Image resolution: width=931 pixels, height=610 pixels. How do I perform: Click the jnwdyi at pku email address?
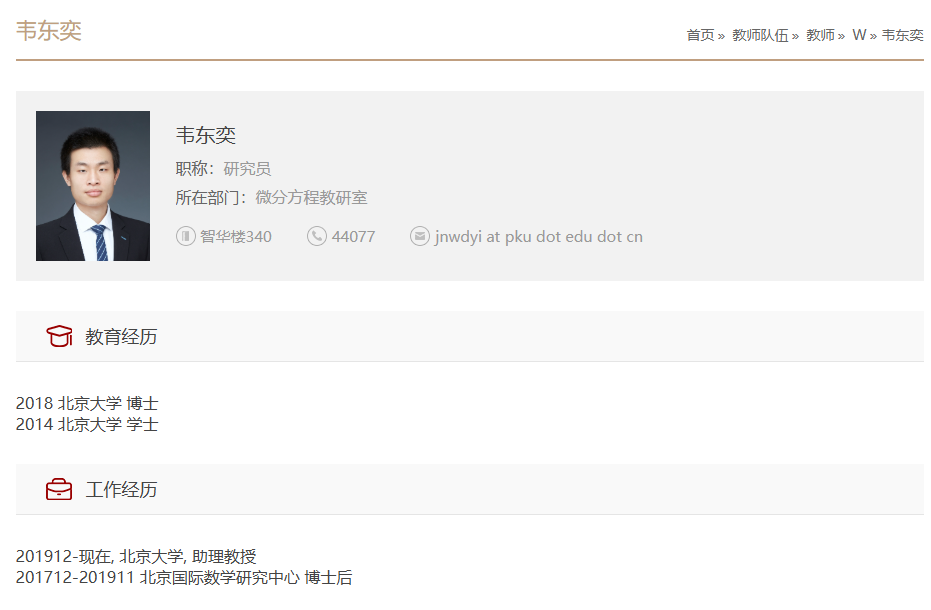pyautogui.click(x=538, y=237)
